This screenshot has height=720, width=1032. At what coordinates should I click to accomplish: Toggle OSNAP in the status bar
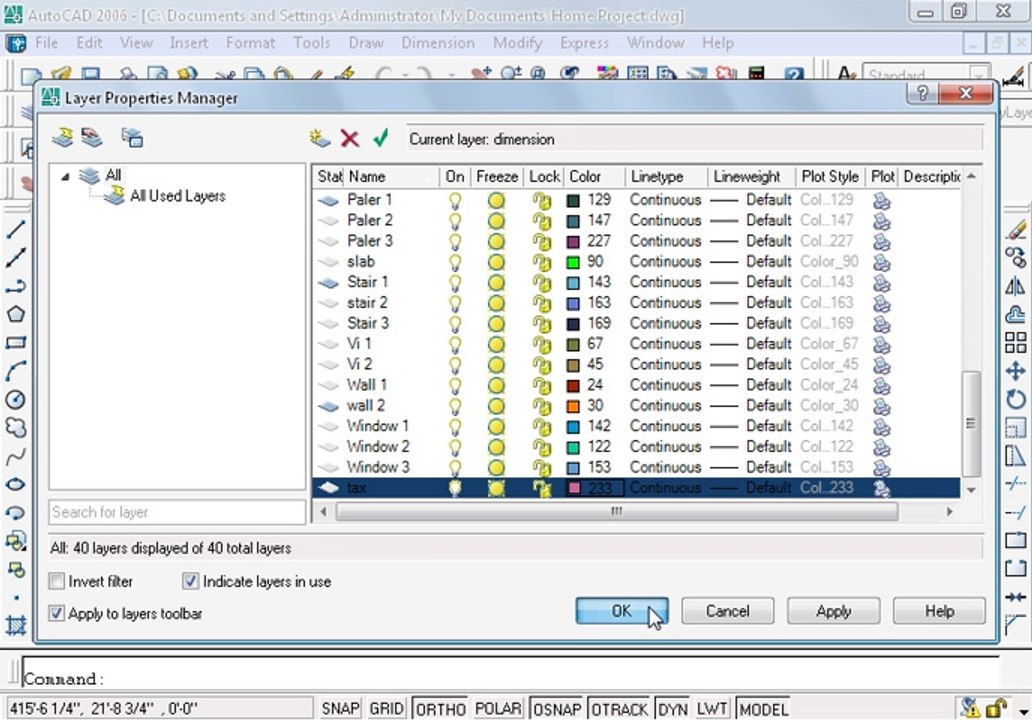557,709
